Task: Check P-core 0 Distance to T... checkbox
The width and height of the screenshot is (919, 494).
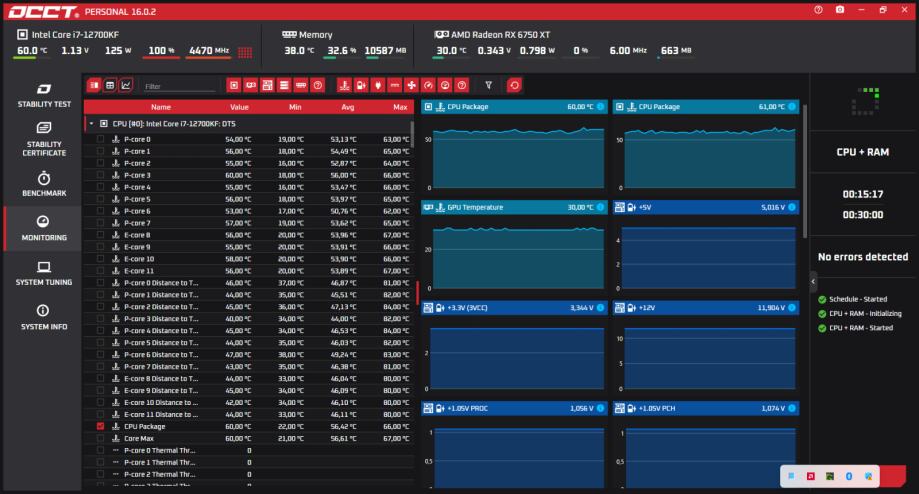Action: tap(100, 282)
